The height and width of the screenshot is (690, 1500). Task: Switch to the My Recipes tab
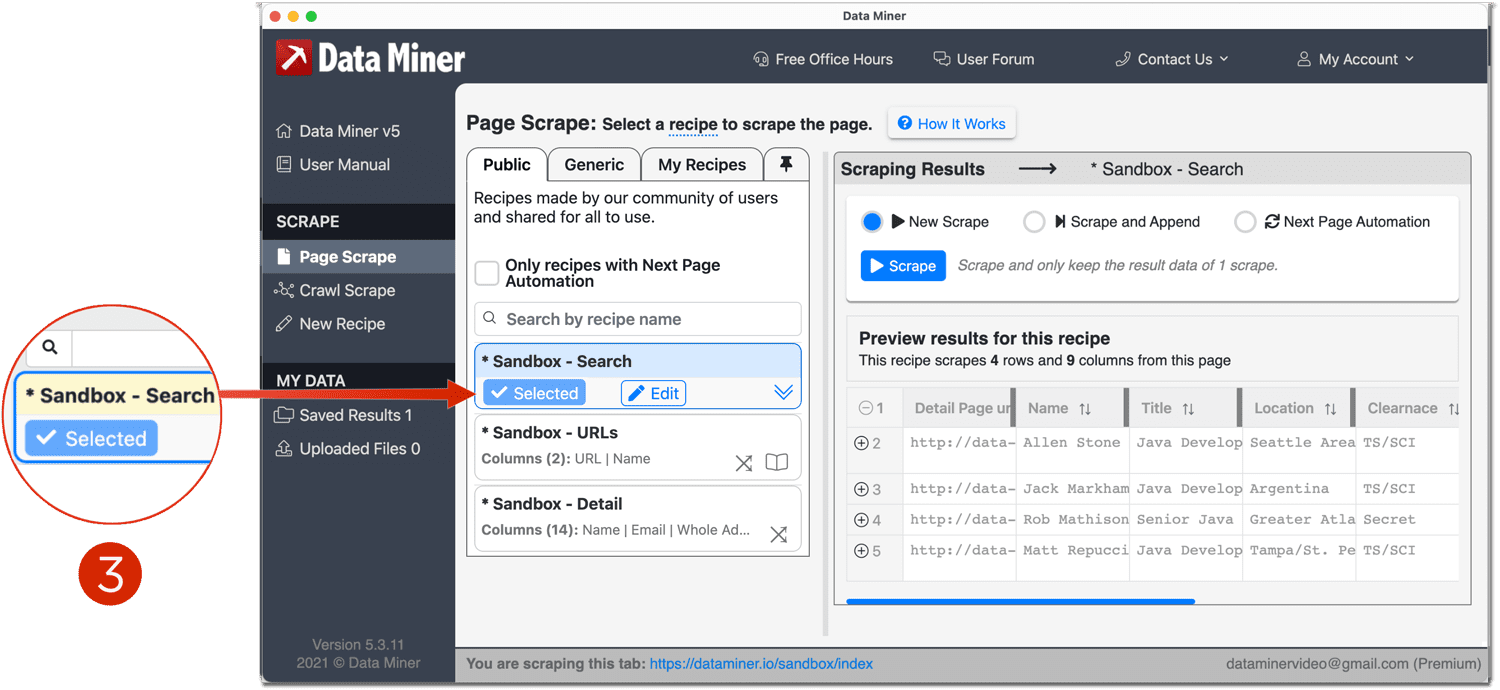pos(701,164)
